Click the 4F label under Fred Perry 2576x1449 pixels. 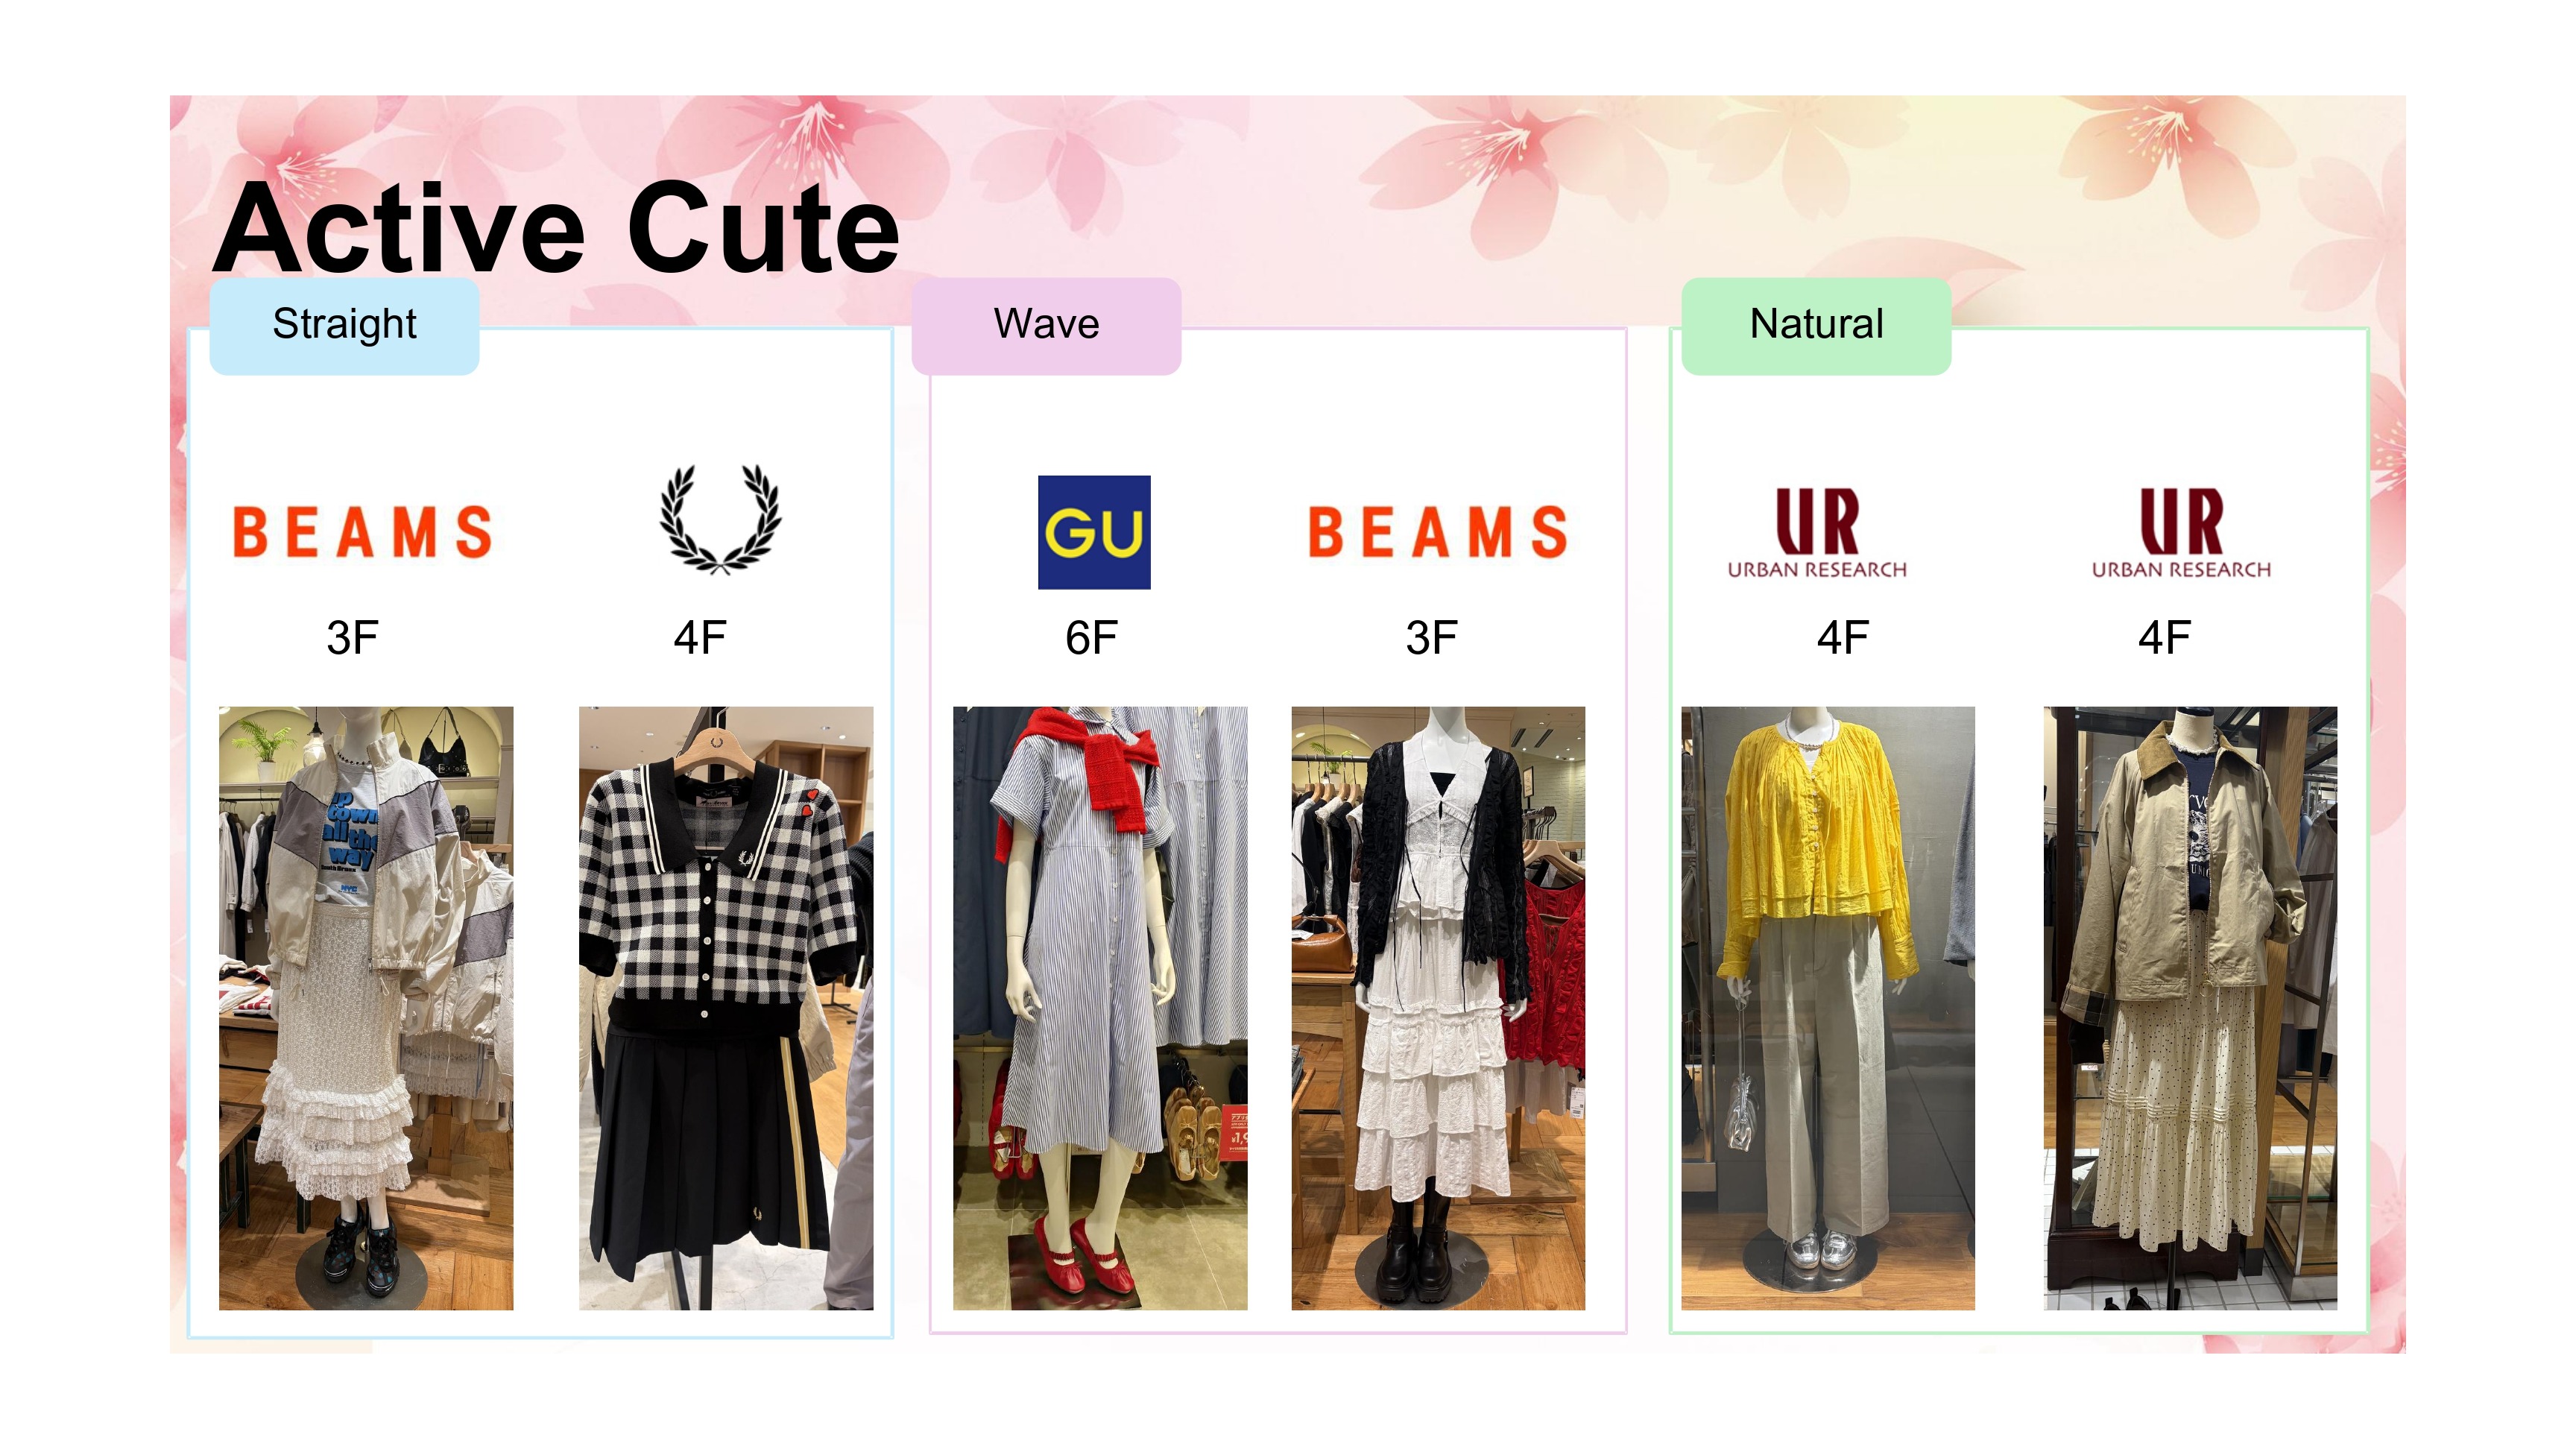(x=699, y=637)
